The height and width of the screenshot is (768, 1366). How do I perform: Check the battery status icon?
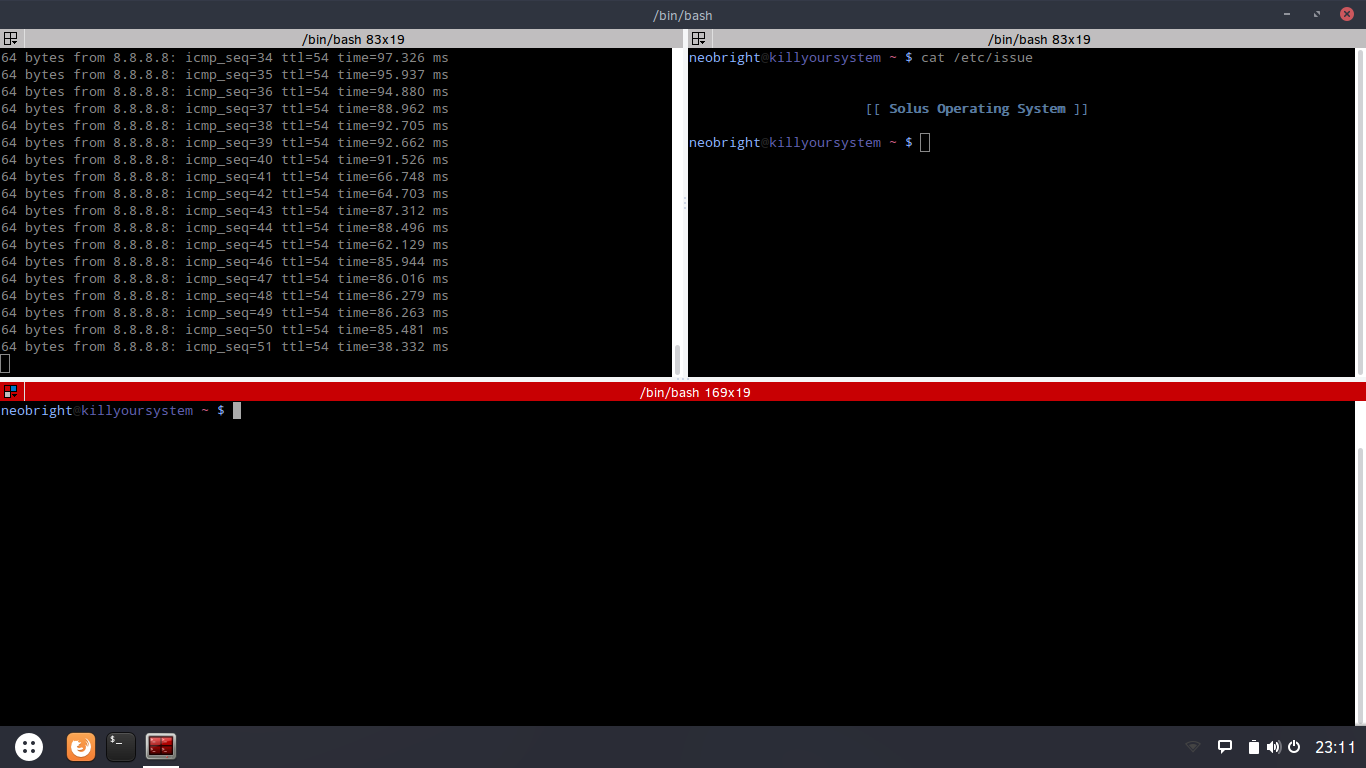pyautogui.click(x=1254, y=747)
